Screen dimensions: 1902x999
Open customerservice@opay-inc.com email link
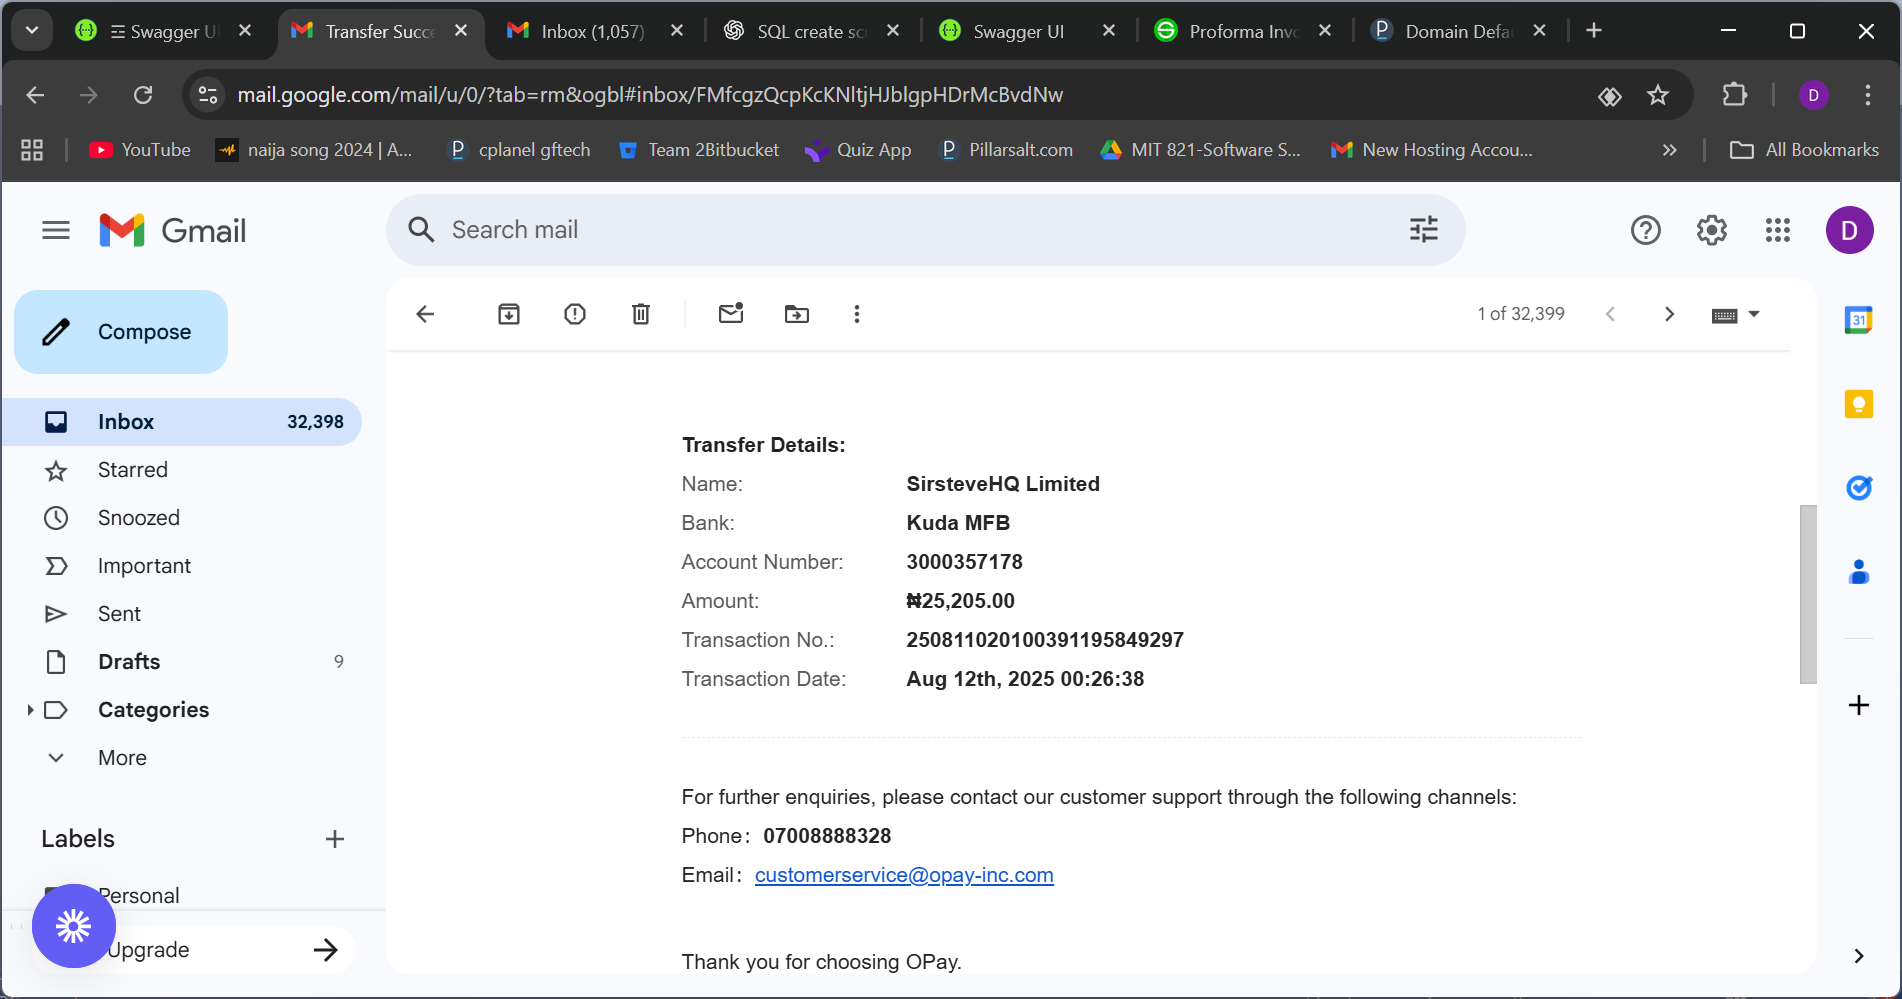[x=904, y=875]
